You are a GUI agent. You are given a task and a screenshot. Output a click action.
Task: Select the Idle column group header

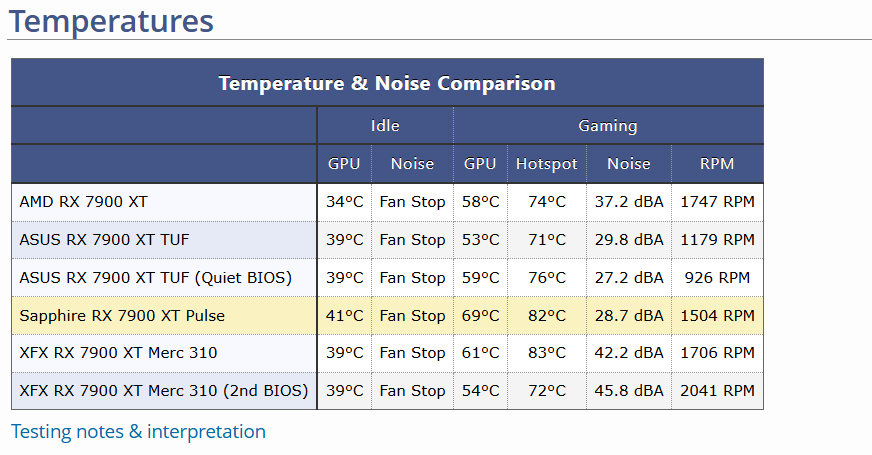tap(385, 126)
